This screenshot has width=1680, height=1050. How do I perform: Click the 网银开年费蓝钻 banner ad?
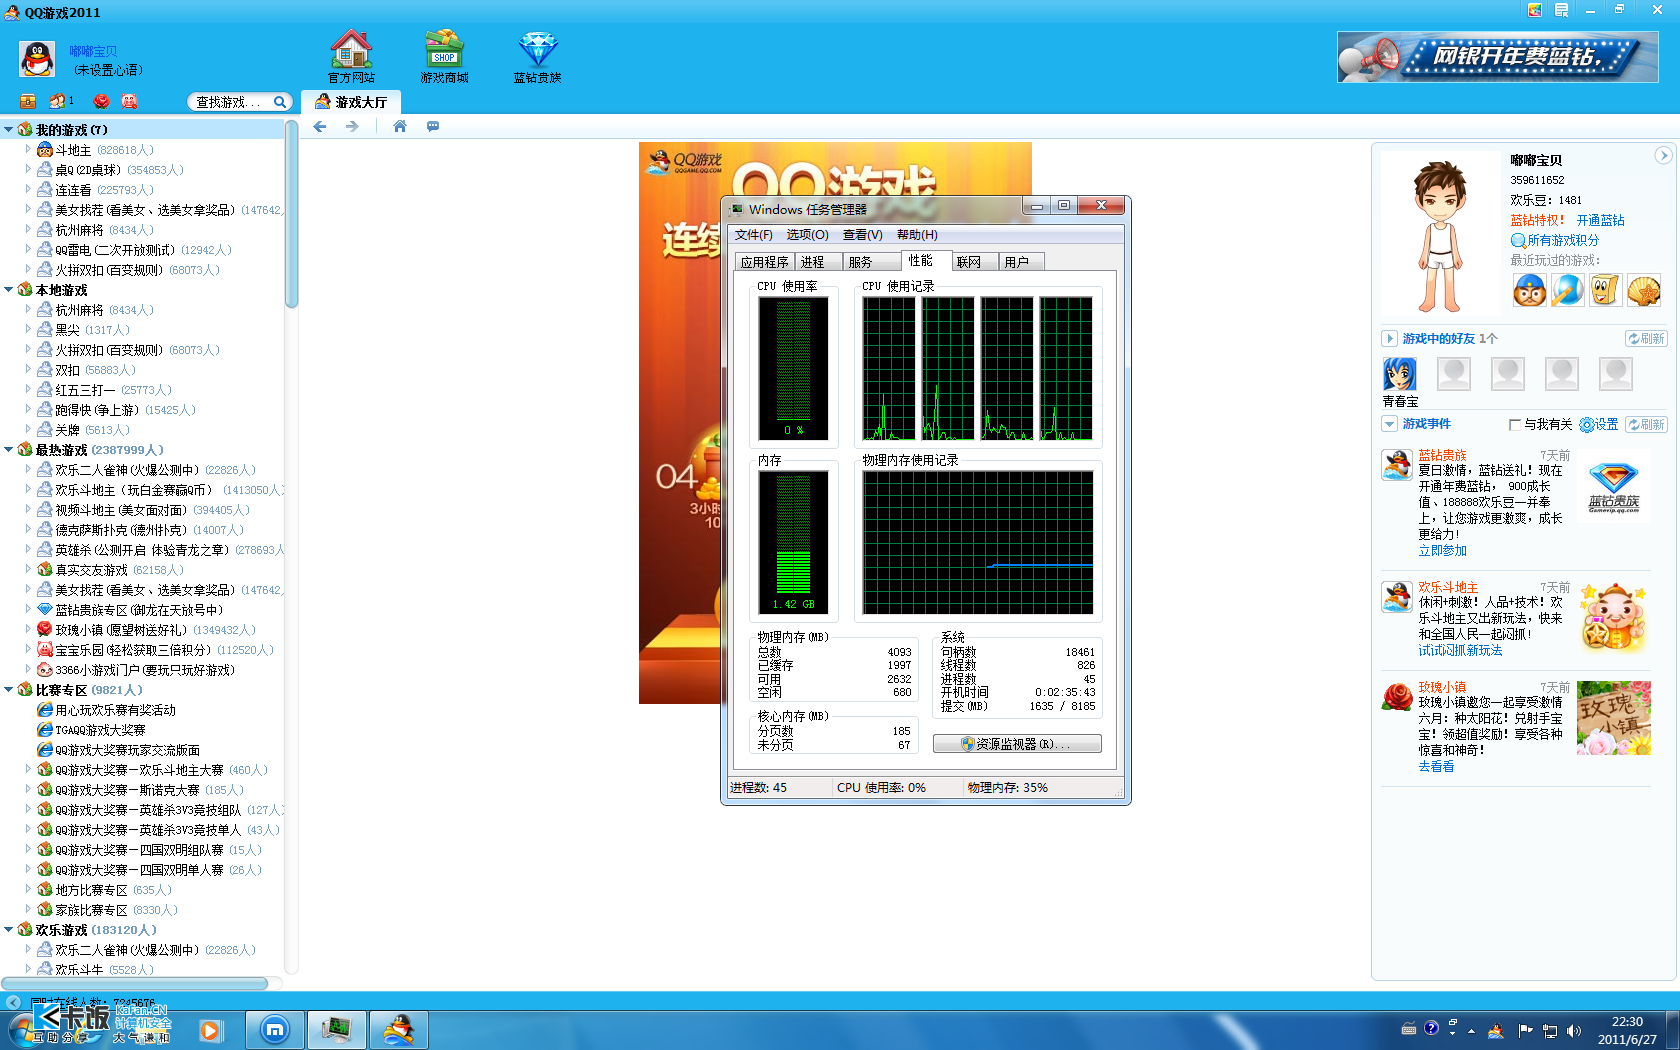[x=1498, y=56]
